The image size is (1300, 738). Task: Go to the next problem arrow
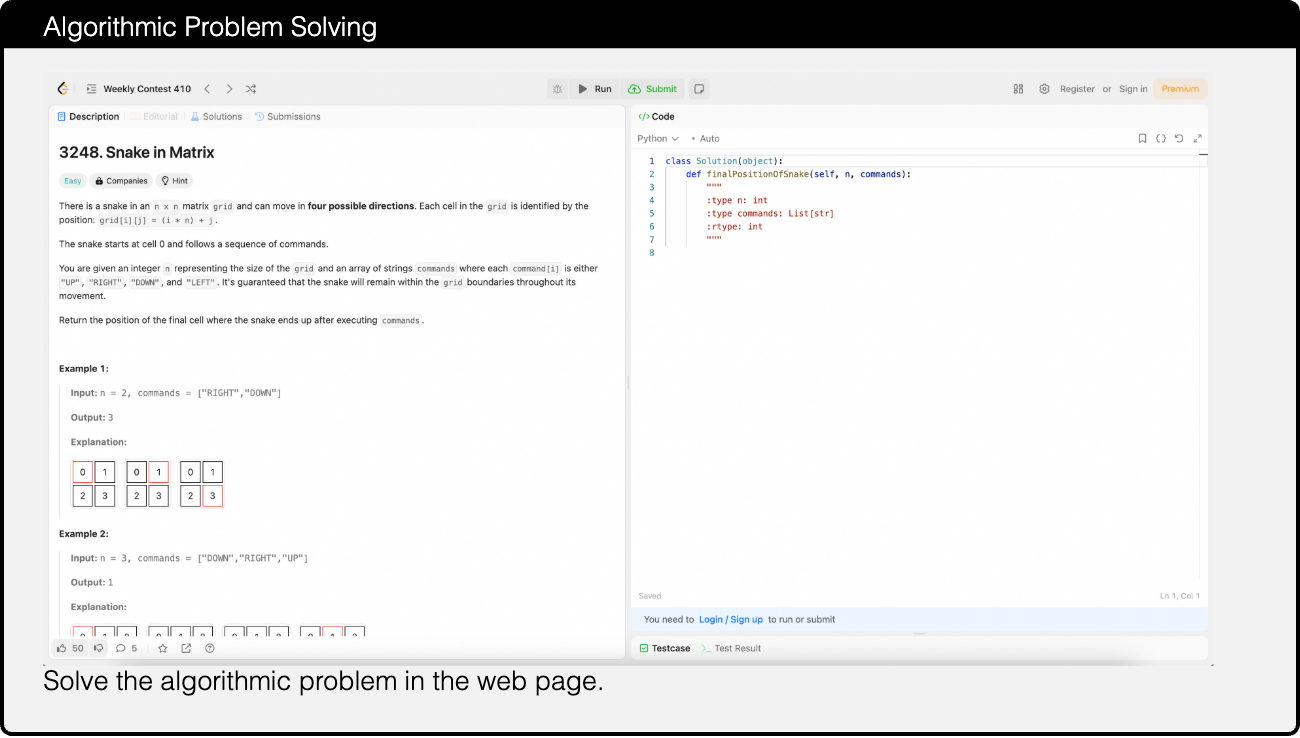click(229, 89)
